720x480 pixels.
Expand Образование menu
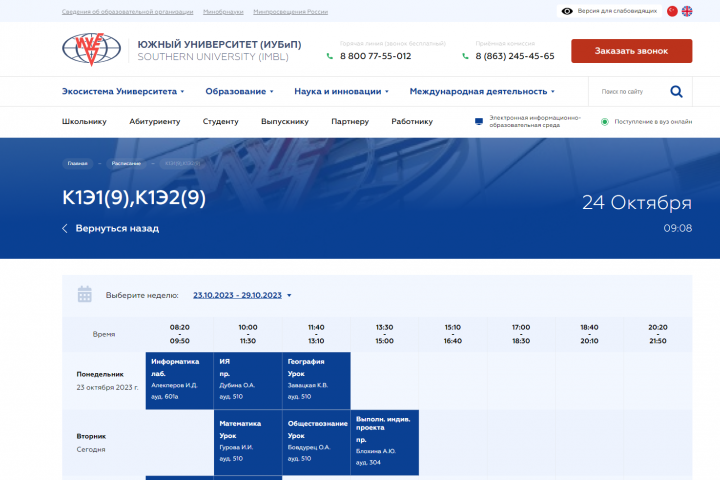pos(239,91)
